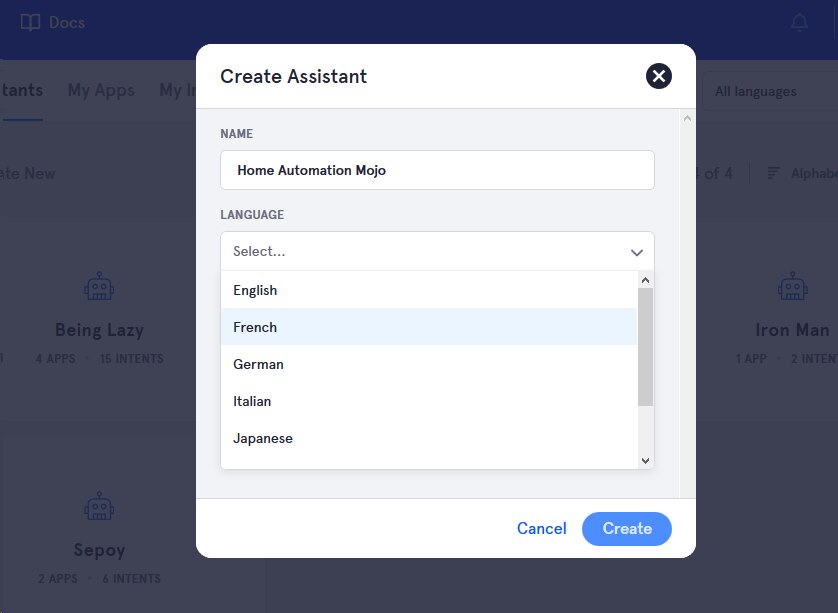Click the Docs book icon

31,22
